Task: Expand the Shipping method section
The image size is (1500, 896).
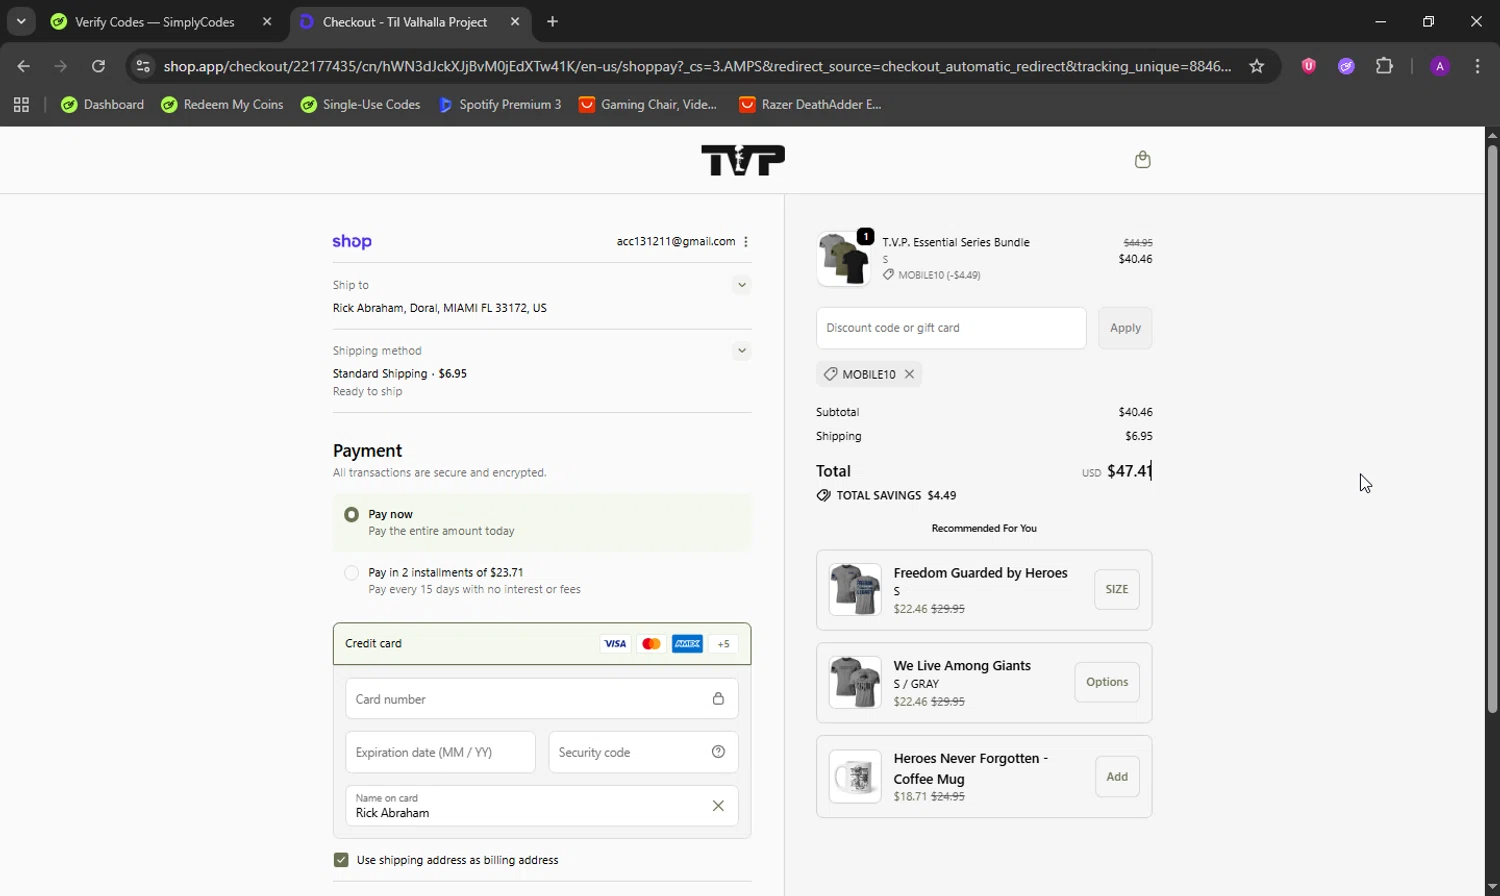Action: point(741,351)
